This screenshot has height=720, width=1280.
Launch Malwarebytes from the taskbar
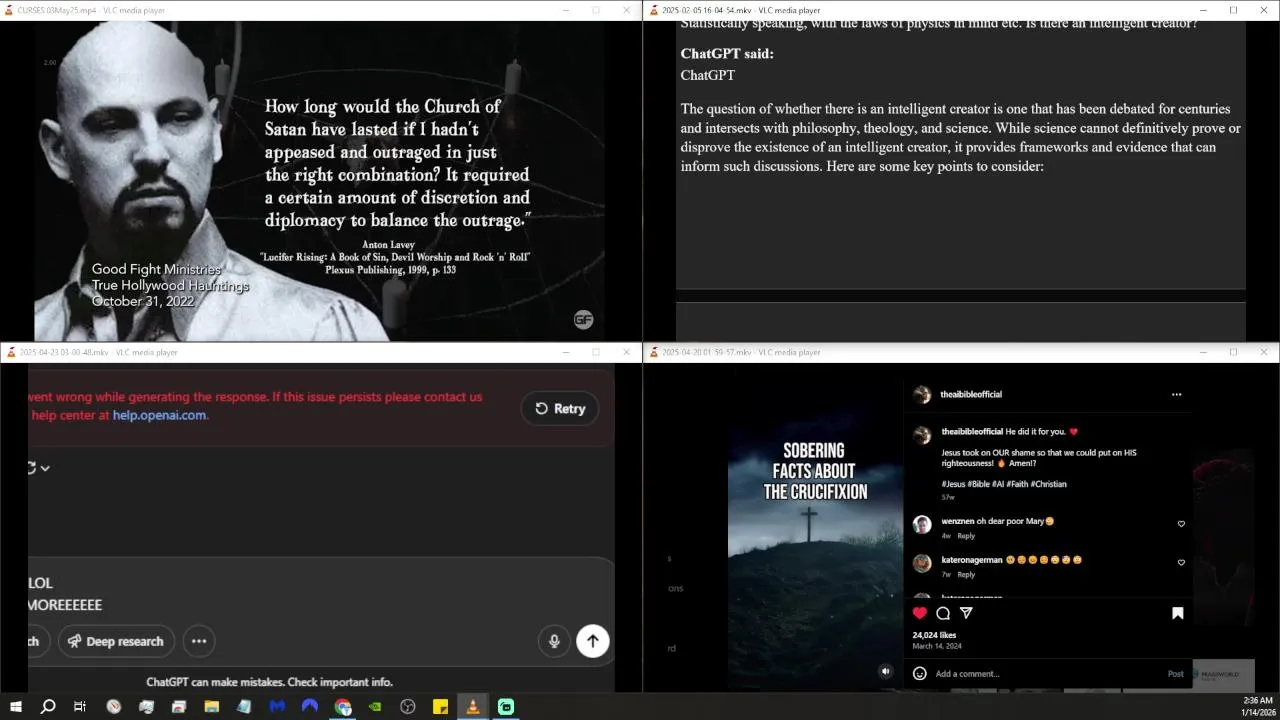point(277,707)
